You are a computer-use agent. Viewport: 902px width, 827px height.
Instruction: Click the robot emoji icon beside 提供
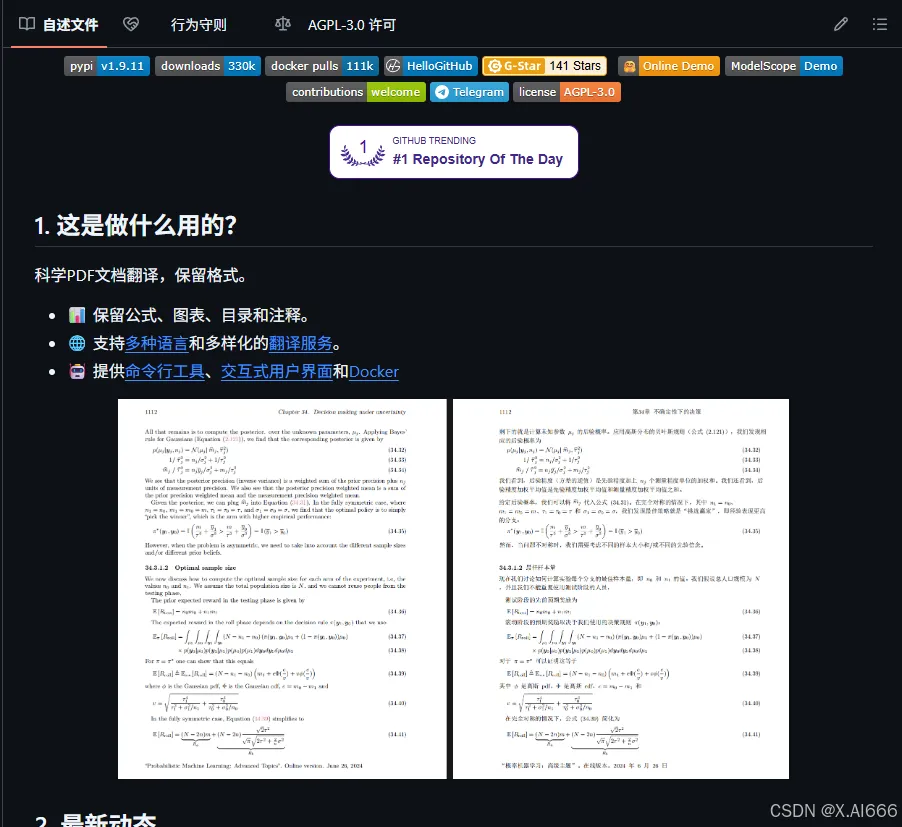[77, 372]
